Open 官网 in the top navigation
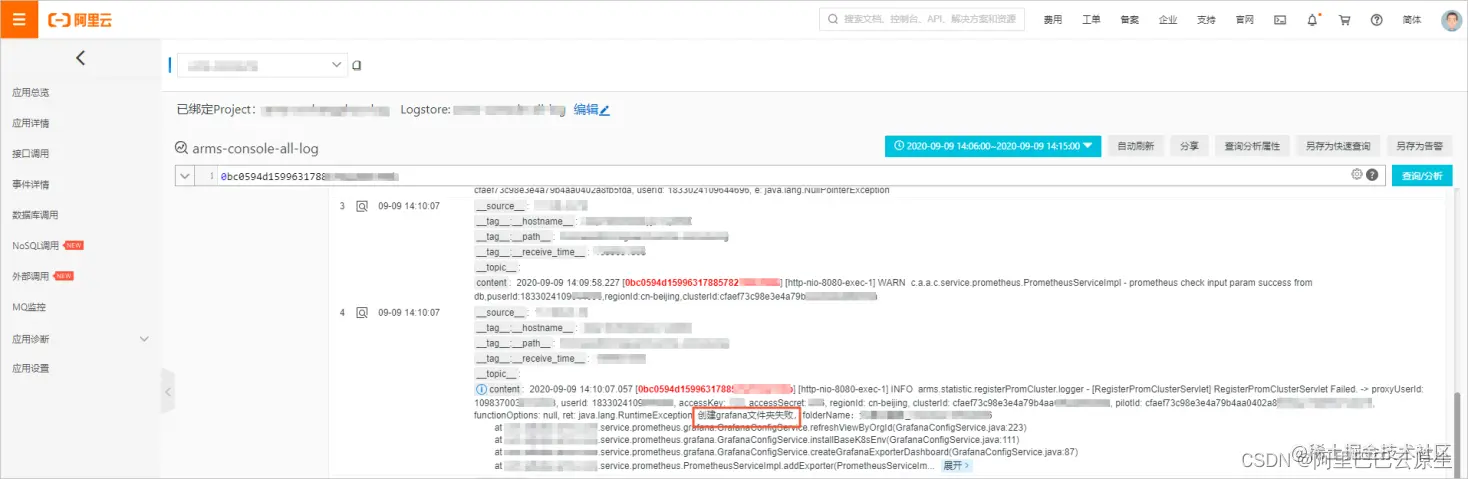Screen dimensions: 1468x479 tap(1244, 20)
